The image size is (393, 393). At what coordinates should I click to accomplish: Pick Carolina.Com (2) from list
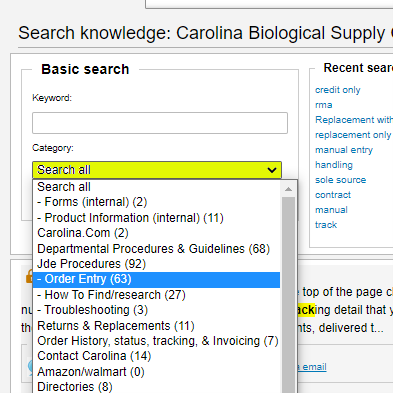click(x=156, y=233)
